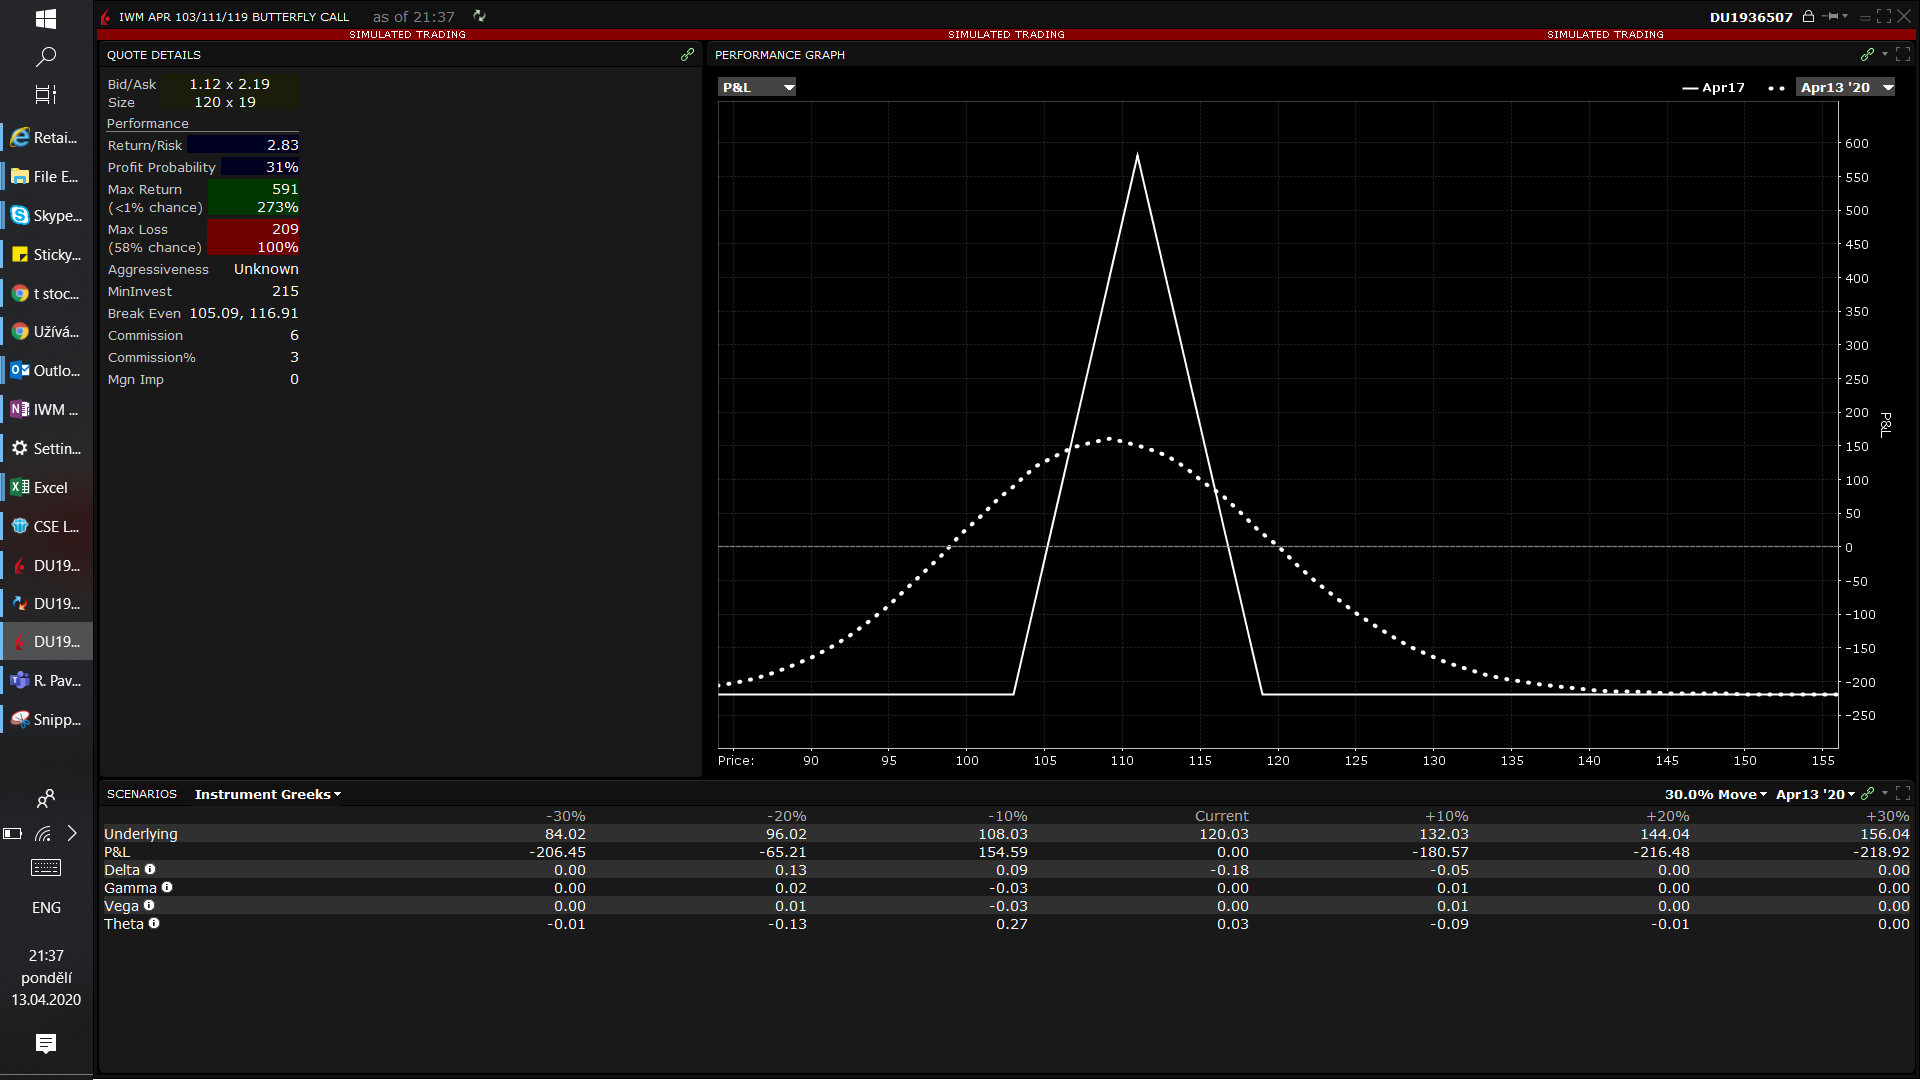Click the Delta info icon
The height and width of the screenshot is (1080, 1920).
[150, 870]
